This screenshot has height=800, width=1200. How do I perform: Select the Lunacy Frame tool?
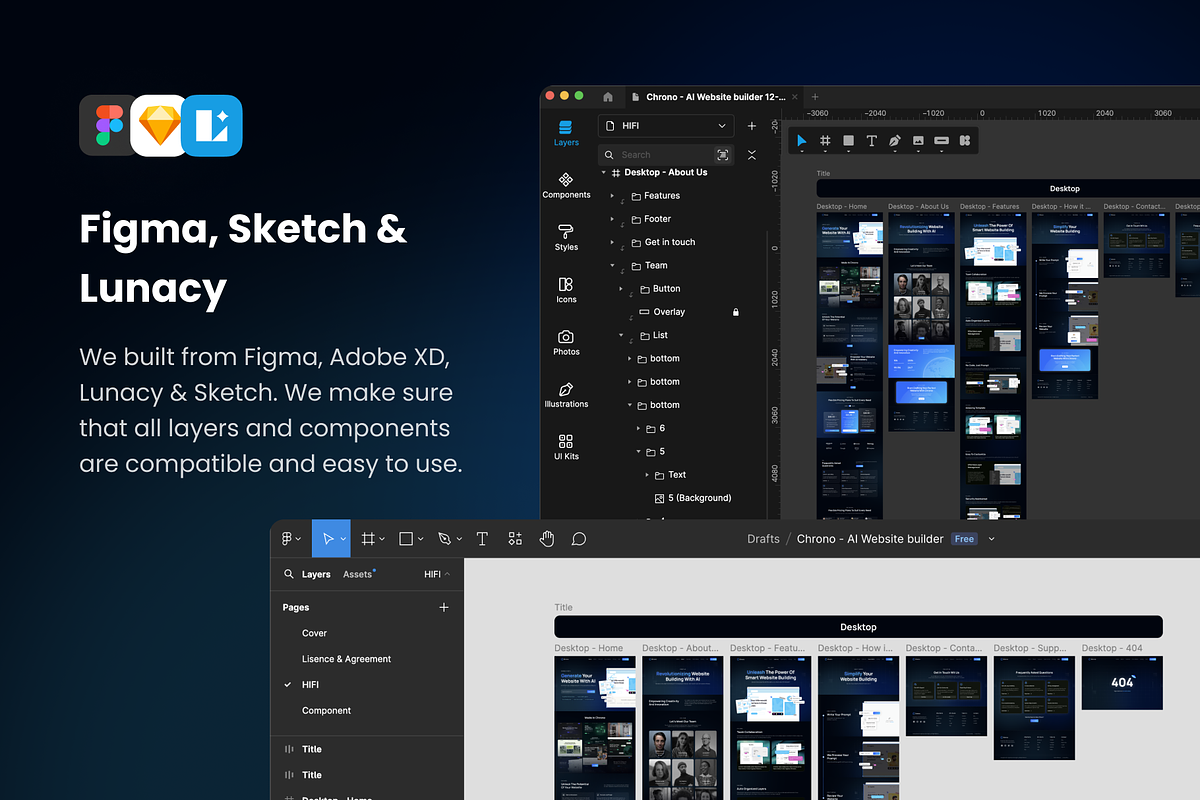coord(825,142)
